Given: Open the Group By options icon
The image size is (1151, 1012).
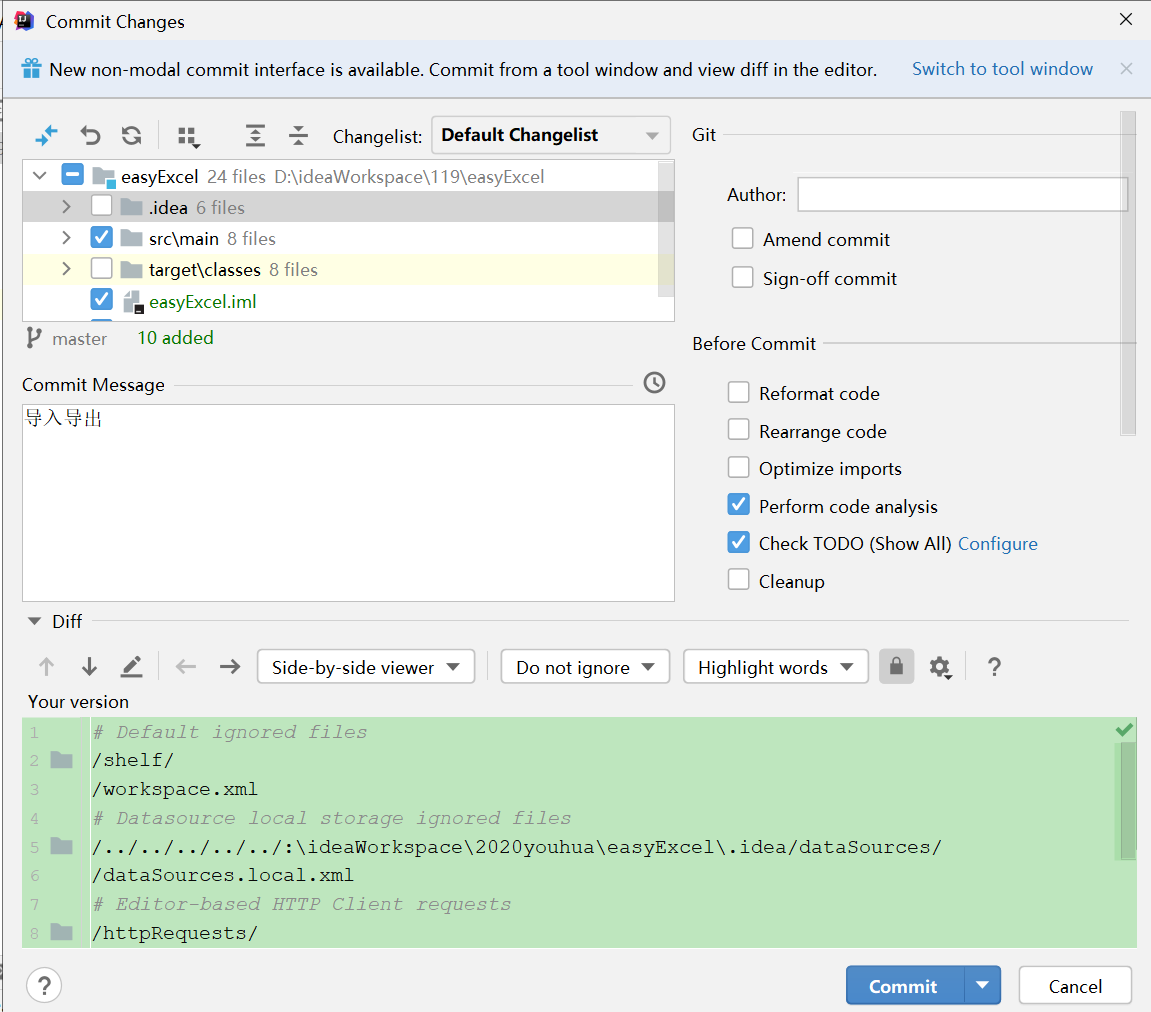Looking at the screenshot, I should 189,136.
